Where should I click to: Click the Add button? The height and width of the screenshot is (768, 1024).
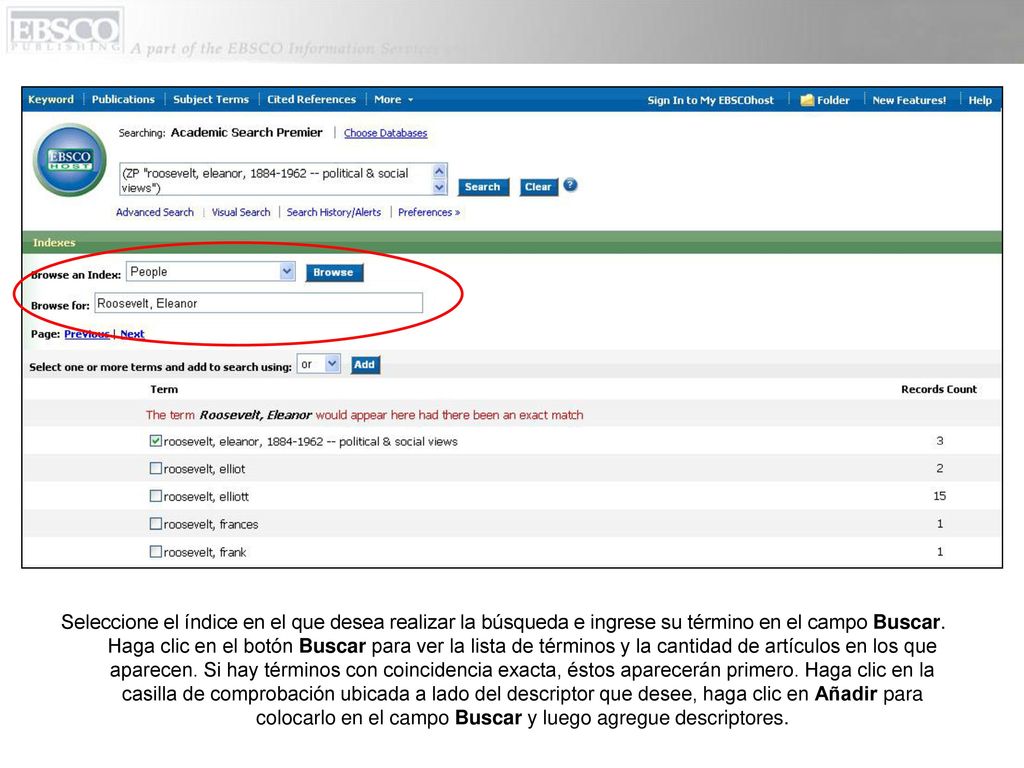(364, 364)
